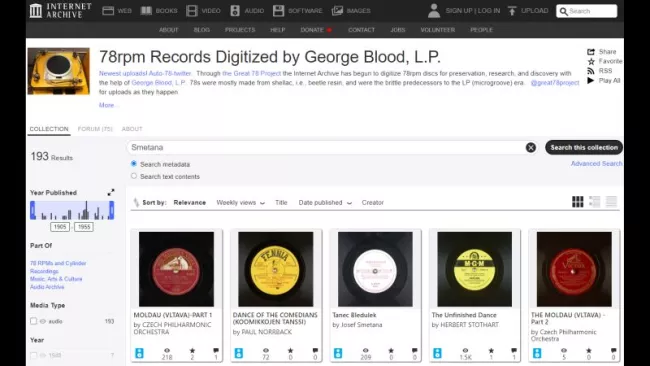This screenshot has width=650, height=366.
Task: Sort results by Creator
Action: [373, 203]
